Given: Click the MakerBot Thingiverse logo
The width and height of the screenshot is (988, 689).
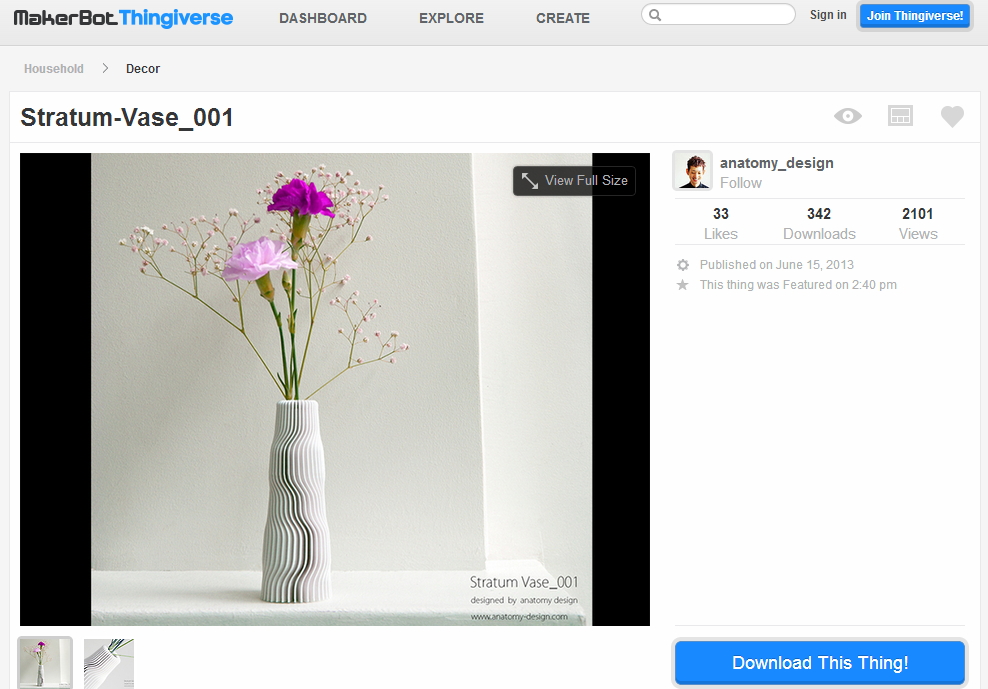Looking at the screenshot, I should [123, 17].
